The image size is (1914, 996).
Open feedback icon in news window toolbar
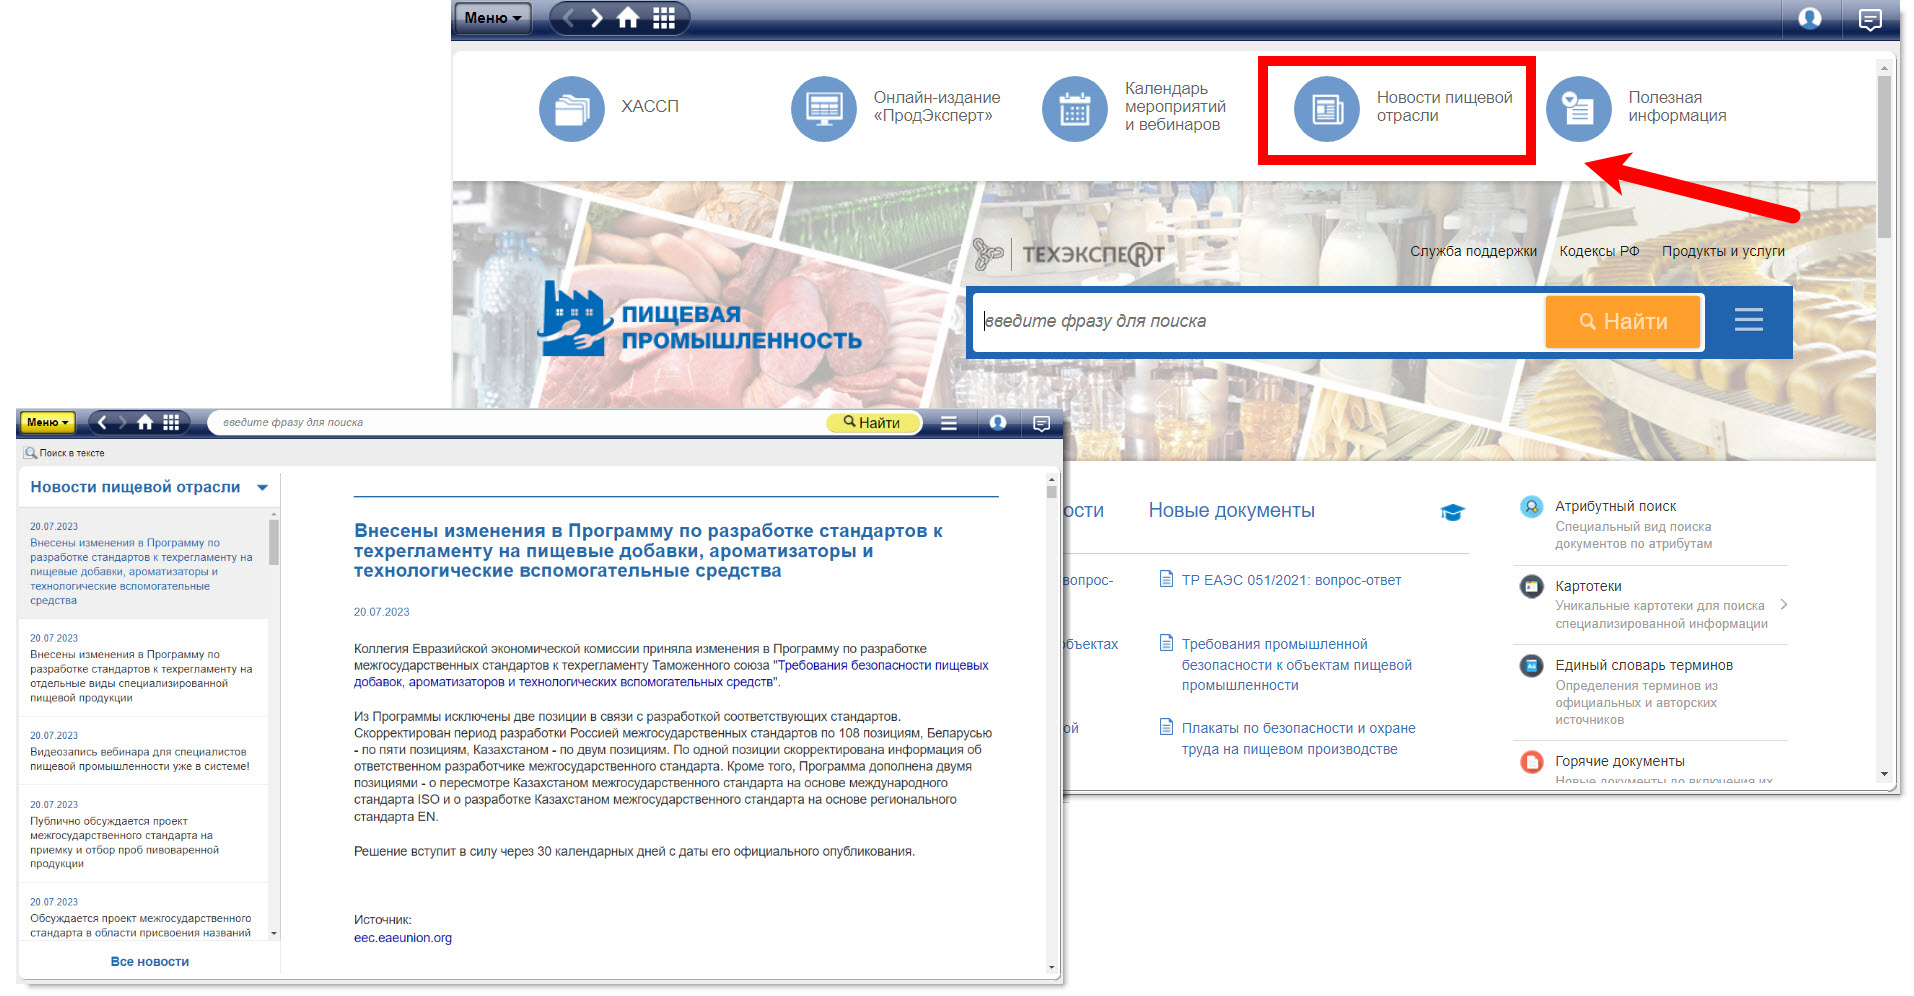tap(1041, 424)
